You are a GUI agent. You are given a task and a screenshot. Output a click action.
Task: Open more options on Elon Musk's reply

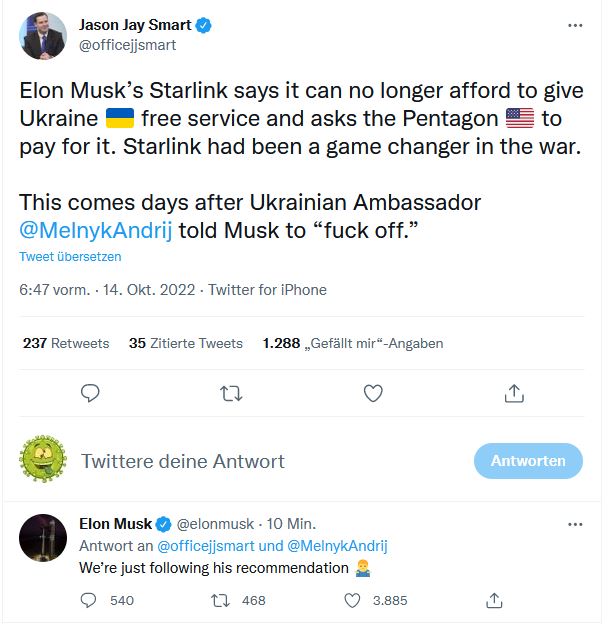573,523
